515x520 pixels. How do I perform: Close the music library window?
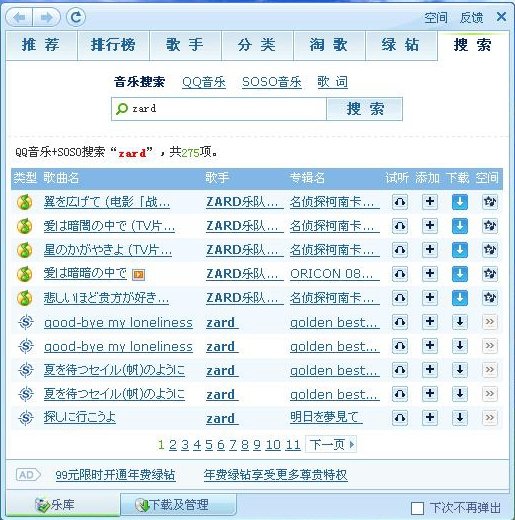click(501, 17)
